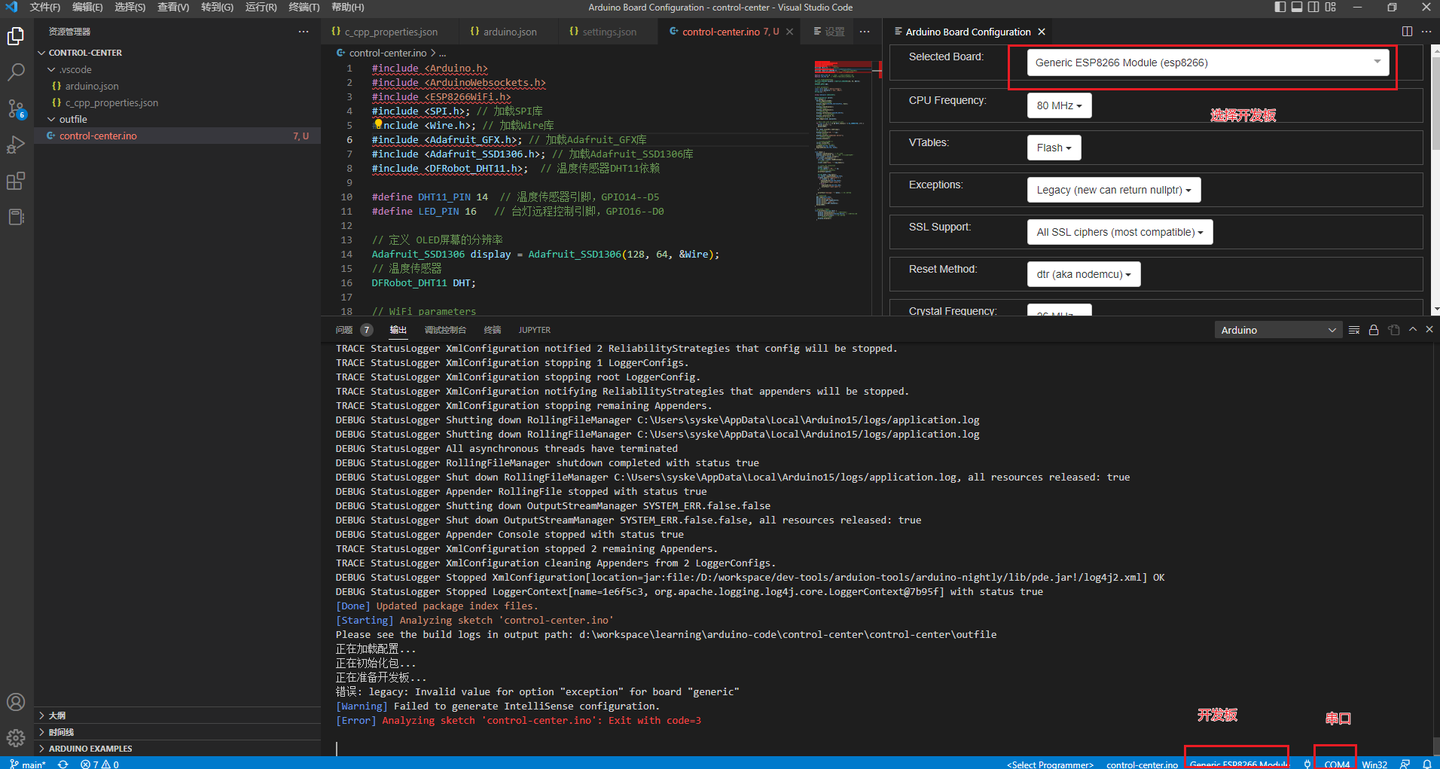1440x769 pixels.
Task: Split the editor using the split icon
Action: click(1407, 31)
